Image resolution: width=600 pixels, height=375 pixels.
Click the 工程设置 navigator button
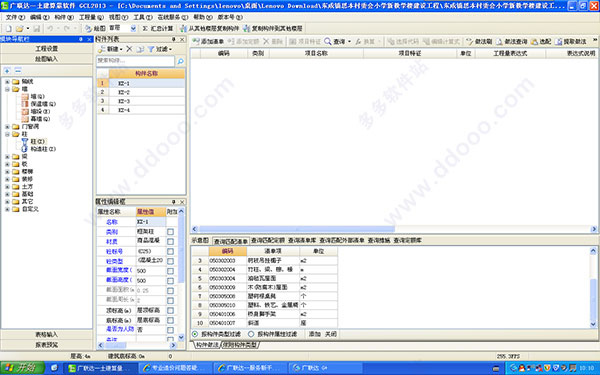[47, 49]
